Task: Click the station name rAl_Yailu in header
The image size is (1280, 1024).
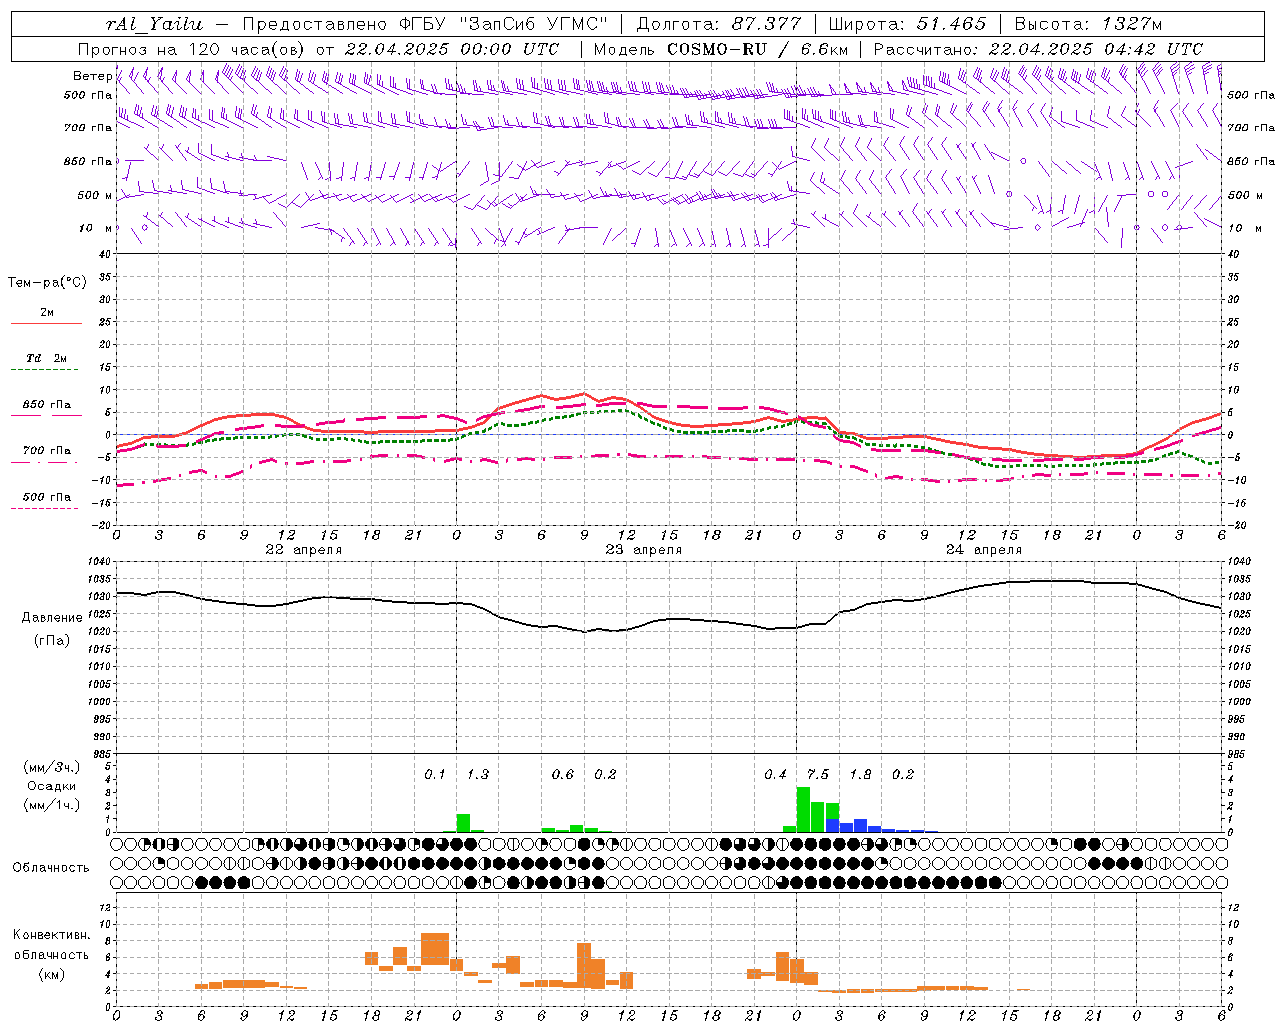Action: [x=154, y=24]
